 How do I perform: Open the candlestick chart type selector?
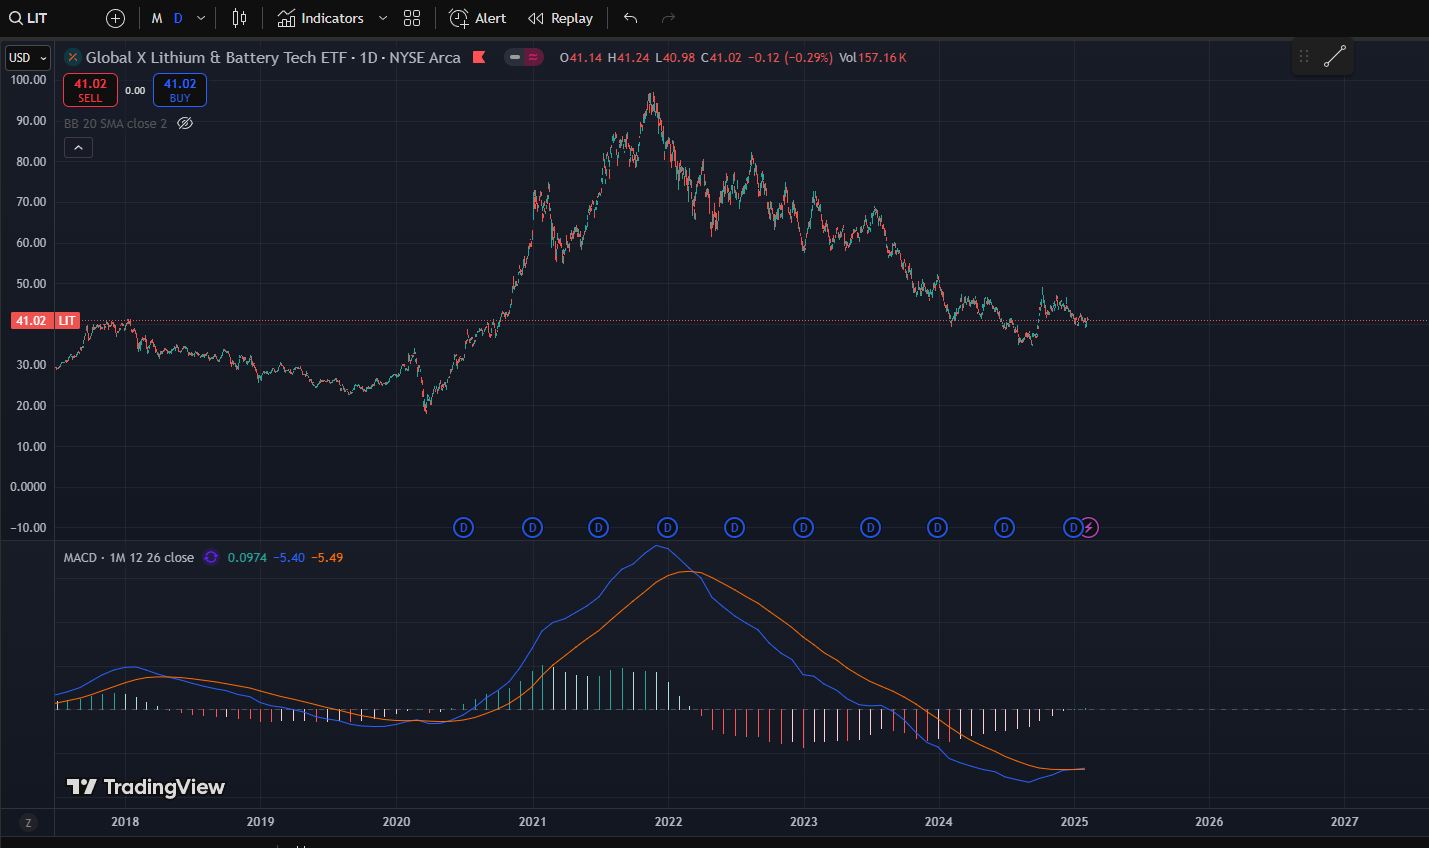[239, 18]
